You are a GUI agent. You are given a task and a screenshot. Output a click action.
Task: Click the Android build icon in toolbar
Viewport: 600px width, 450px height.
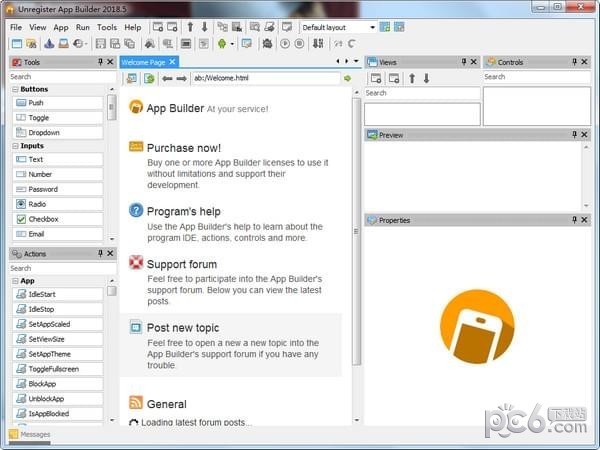click(221, 43)
